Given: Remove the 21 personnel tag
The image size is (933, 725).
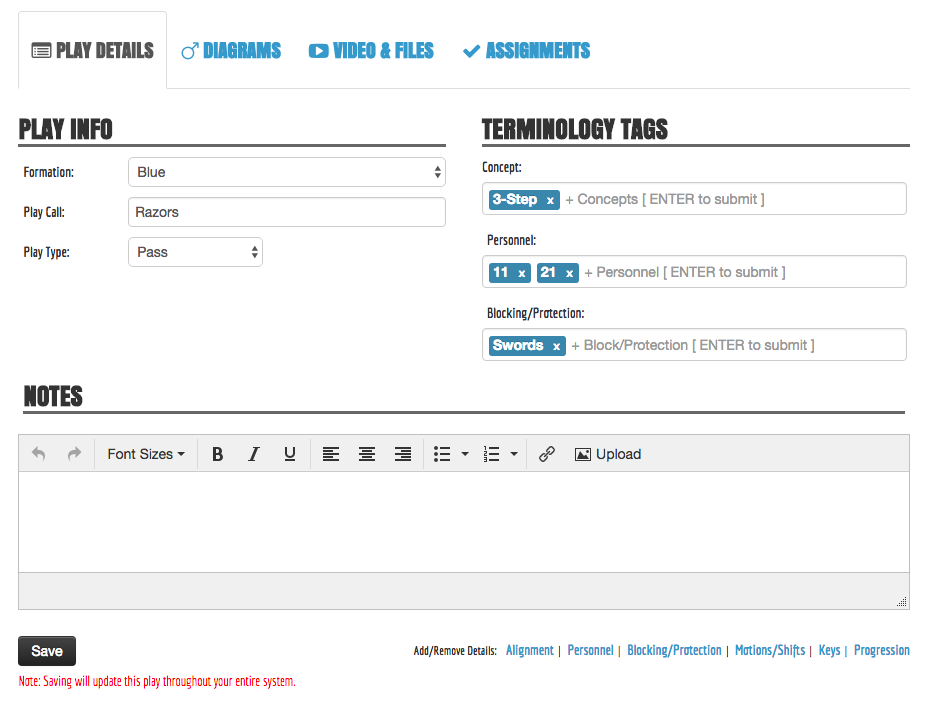Looking at the screenshot, I should coord(569,273).
